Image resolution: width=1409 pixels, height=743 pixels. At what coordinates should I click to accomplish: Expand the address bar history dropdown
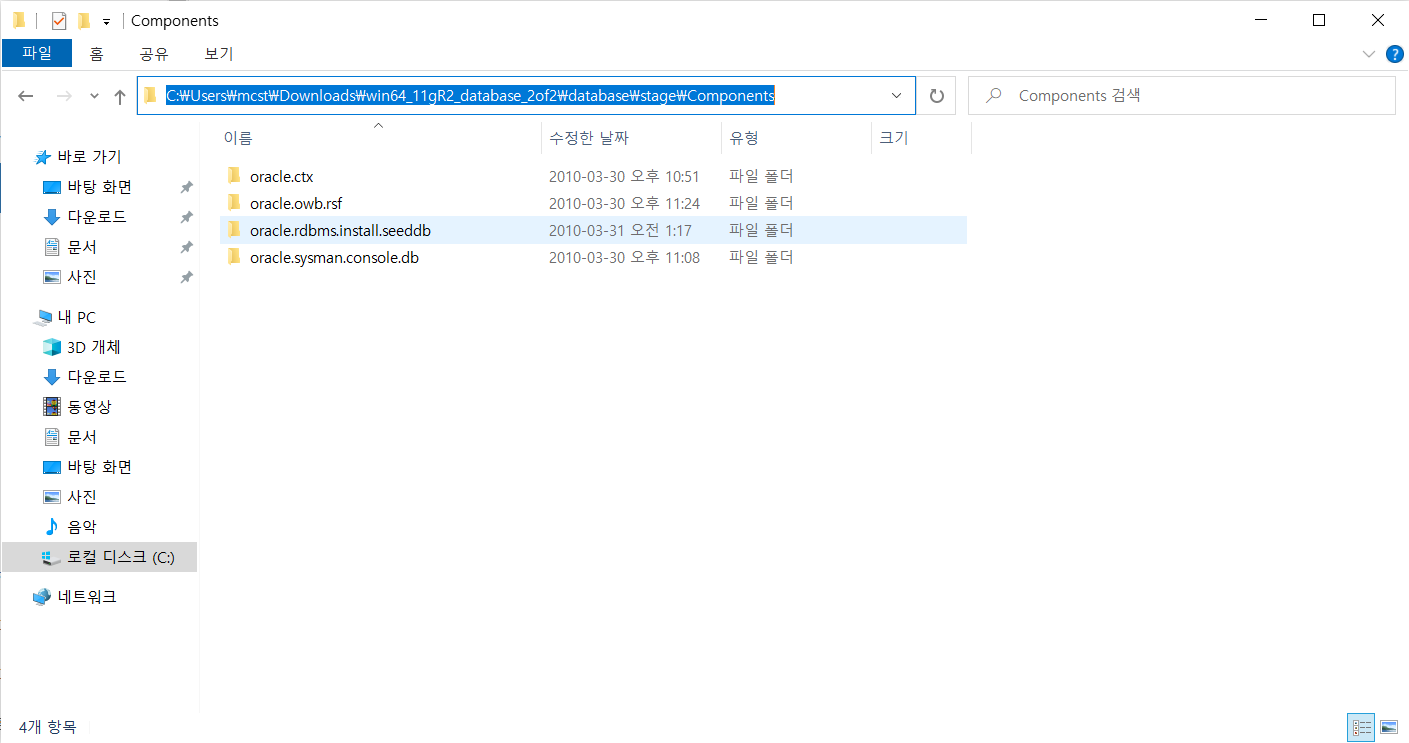(896, 96)
